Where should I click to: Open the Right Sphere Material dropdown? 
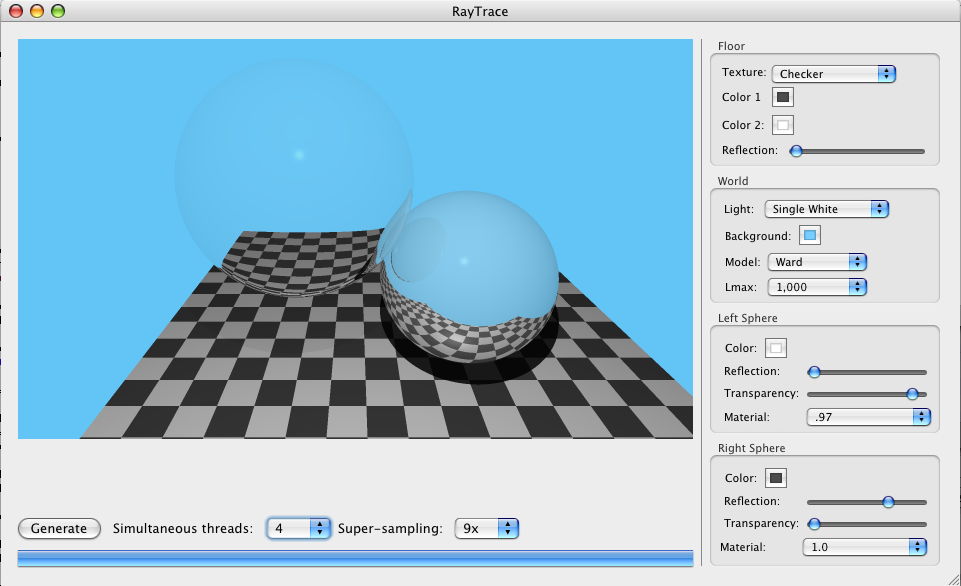click(865, 547)
